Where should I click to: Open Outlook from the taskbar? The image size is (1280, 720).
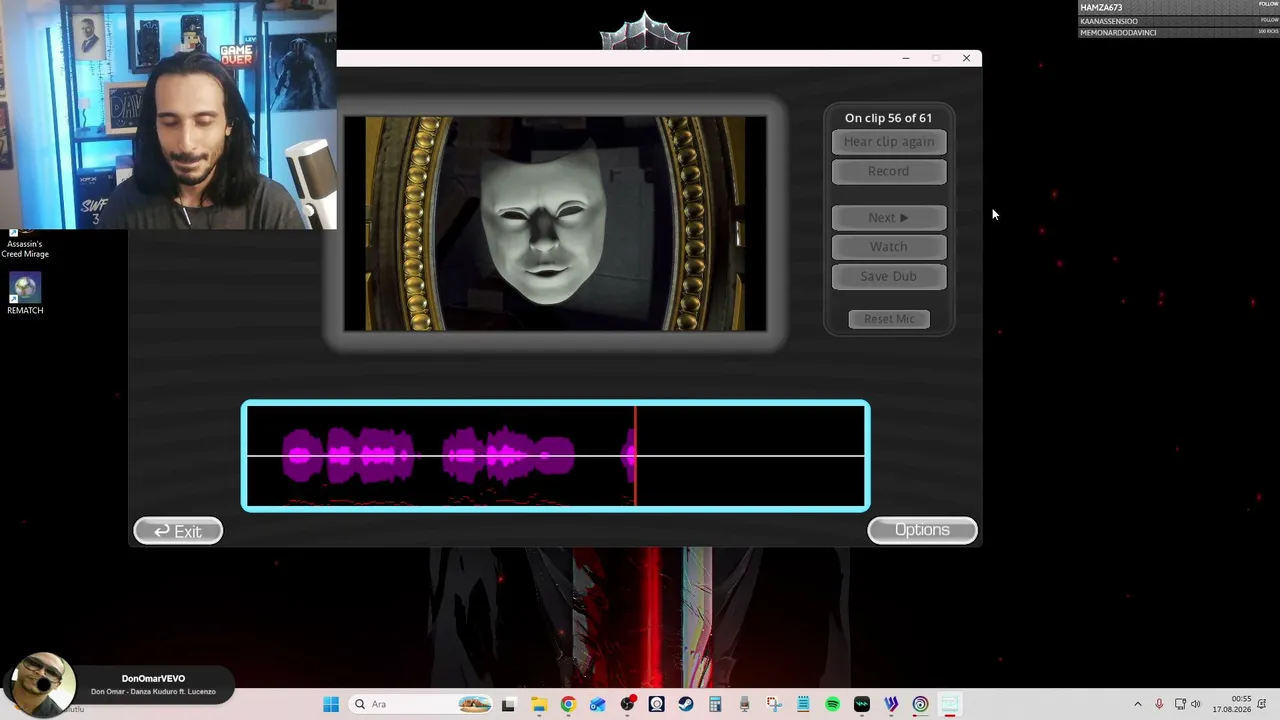(x=598, y=704)
